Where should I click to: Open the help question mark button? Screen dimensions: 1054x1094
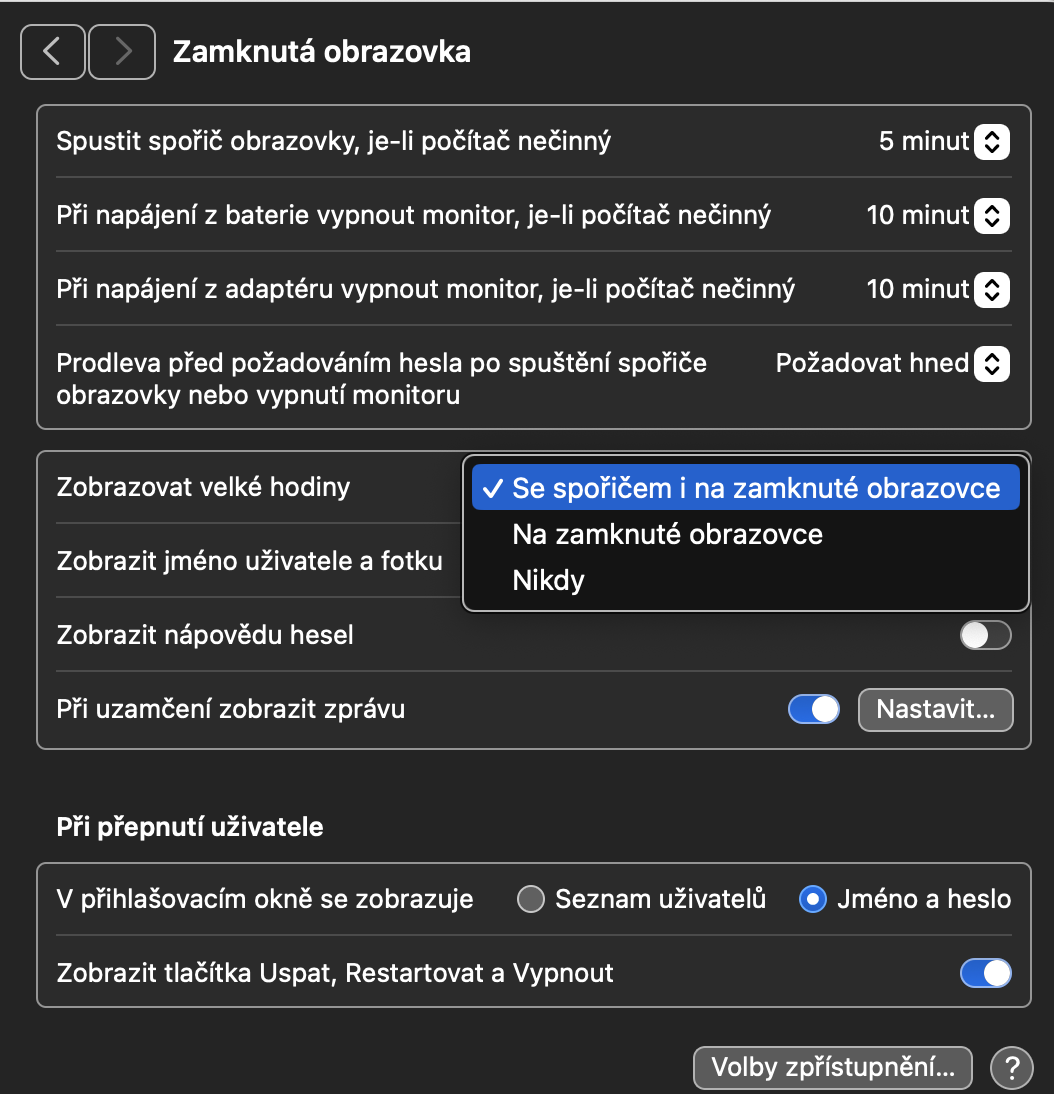pyautogui.click(x=1011, y=1068)
